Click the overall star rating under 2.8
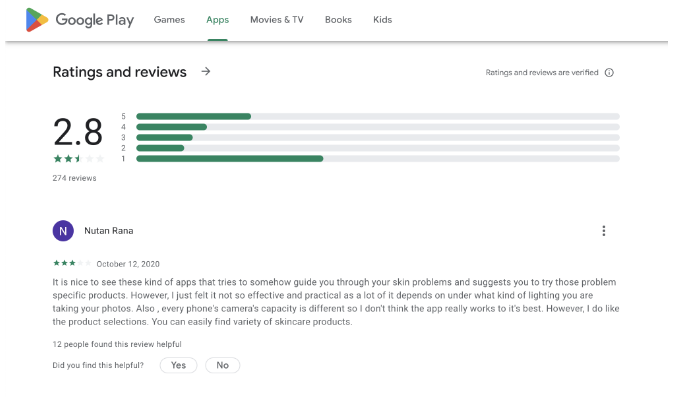Viewport: 673px width, 397px height. pos(79,159)
